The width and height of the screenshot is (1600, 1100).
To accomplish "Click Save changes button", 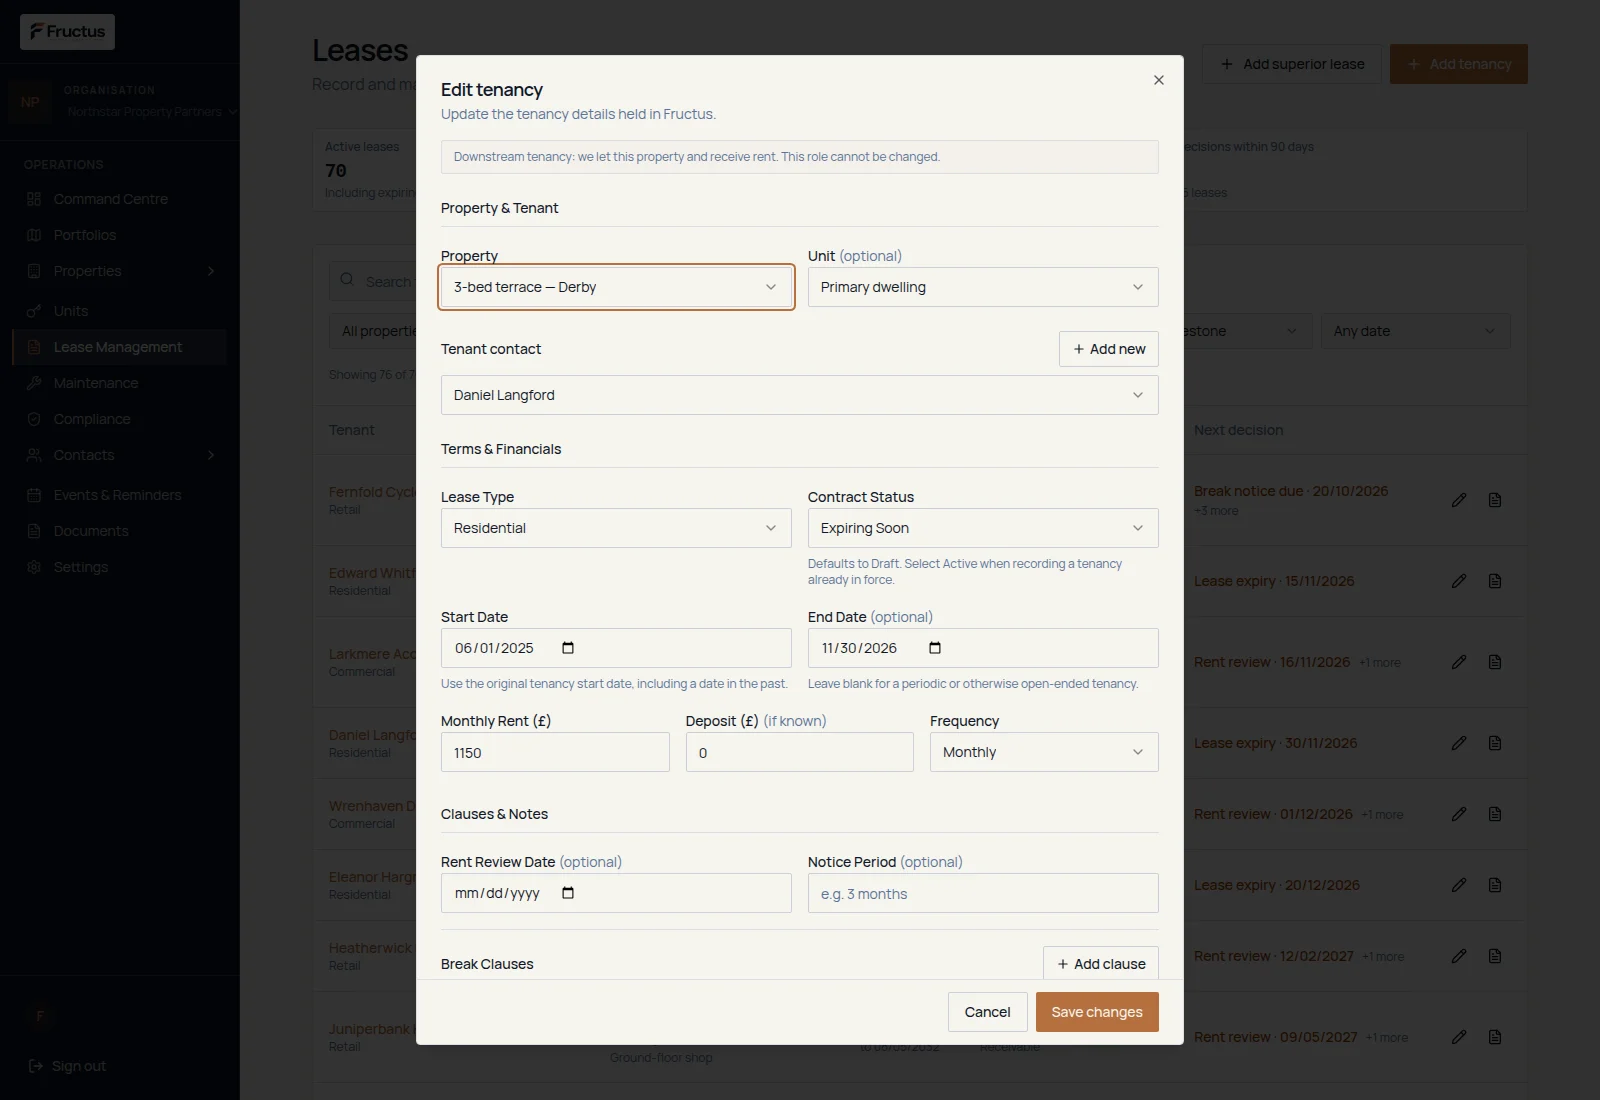I will point(1097,1012).
